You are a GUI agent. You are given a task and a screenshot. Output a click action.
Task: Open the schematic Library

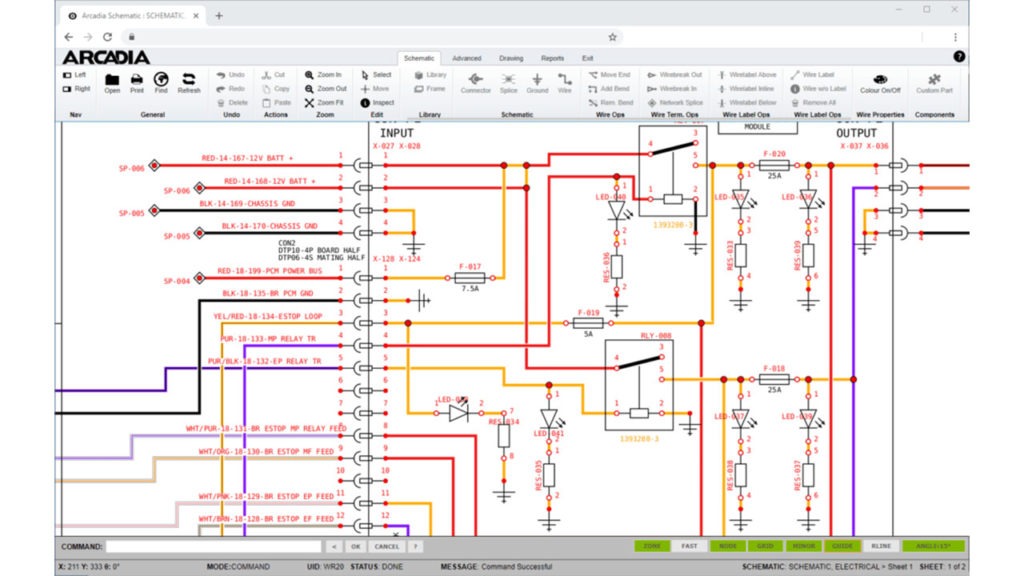[428, 73]
